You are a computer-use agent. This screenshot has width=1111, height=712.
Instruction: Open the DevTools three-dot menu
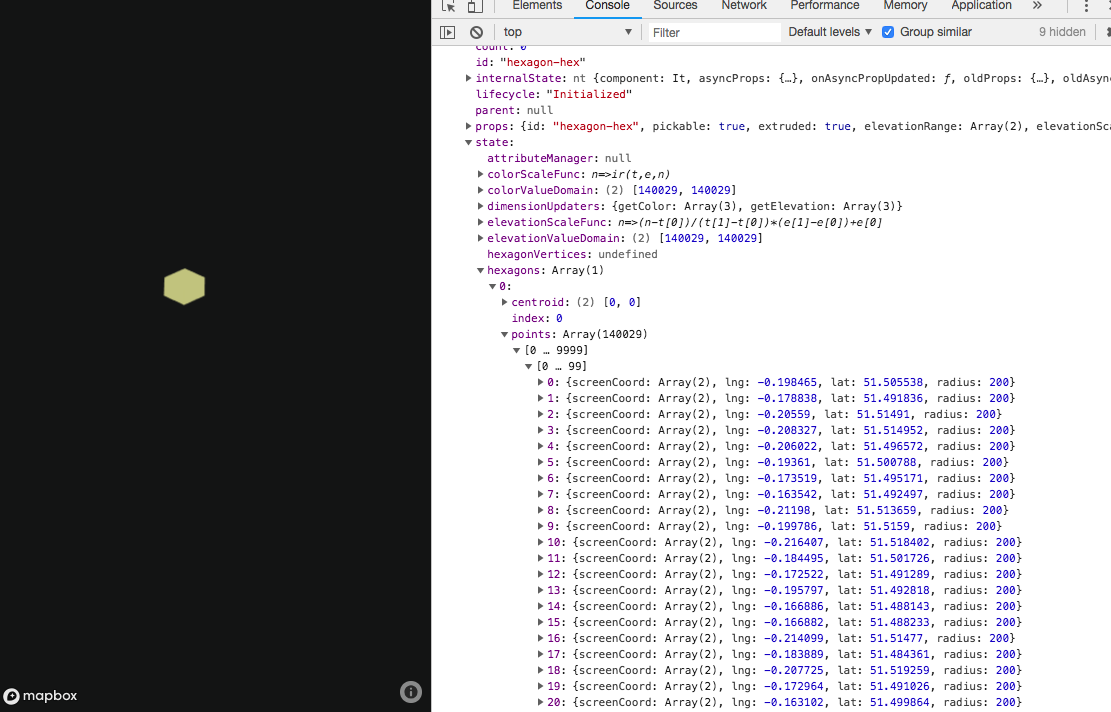pos(1086,6)
